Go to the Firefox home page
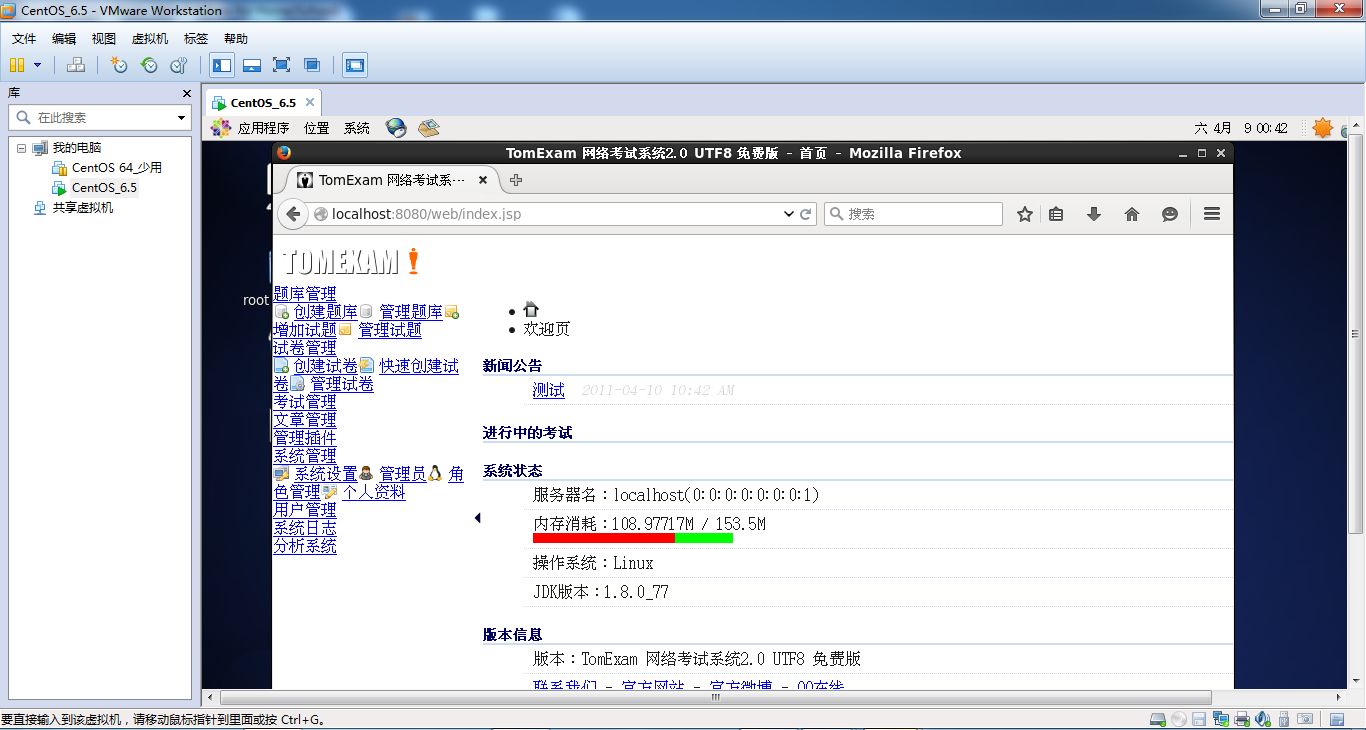The width and height of the screenshot is (1366, 730). pyautogui.click(x=1132, y=214)
